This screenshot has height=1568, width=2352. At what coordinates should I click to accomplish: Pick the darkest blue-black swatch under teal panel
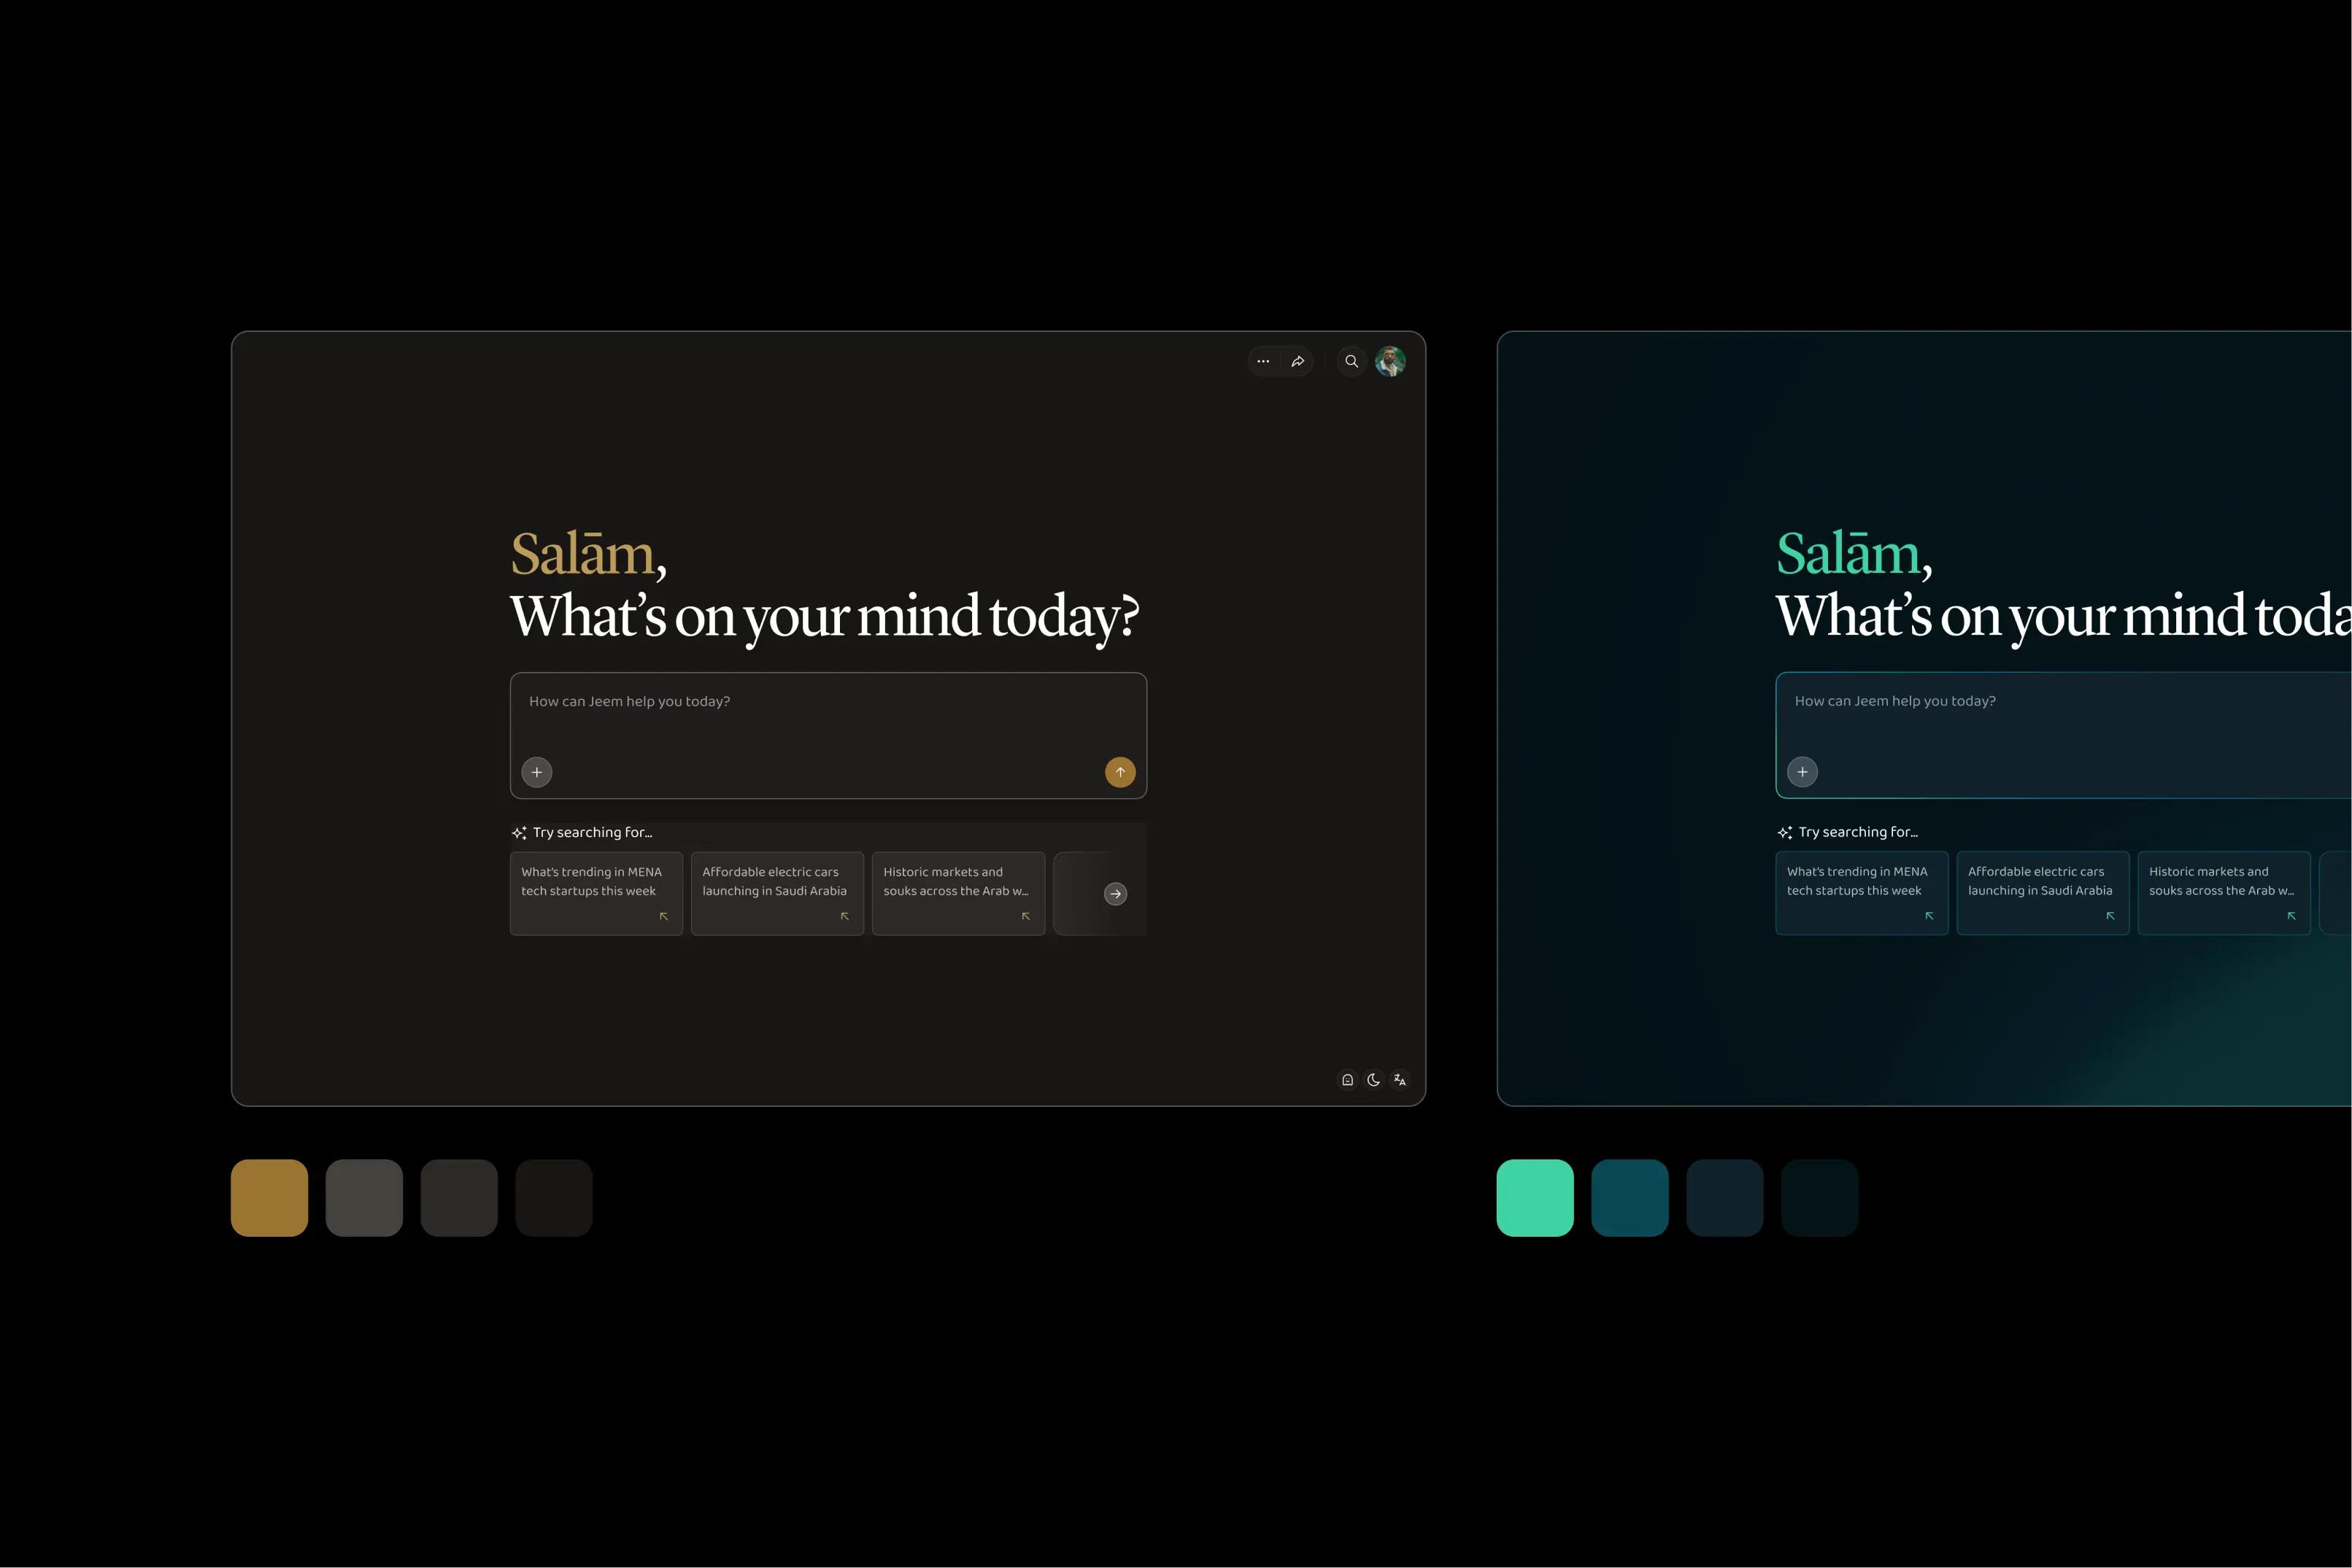[1820, 1198]
